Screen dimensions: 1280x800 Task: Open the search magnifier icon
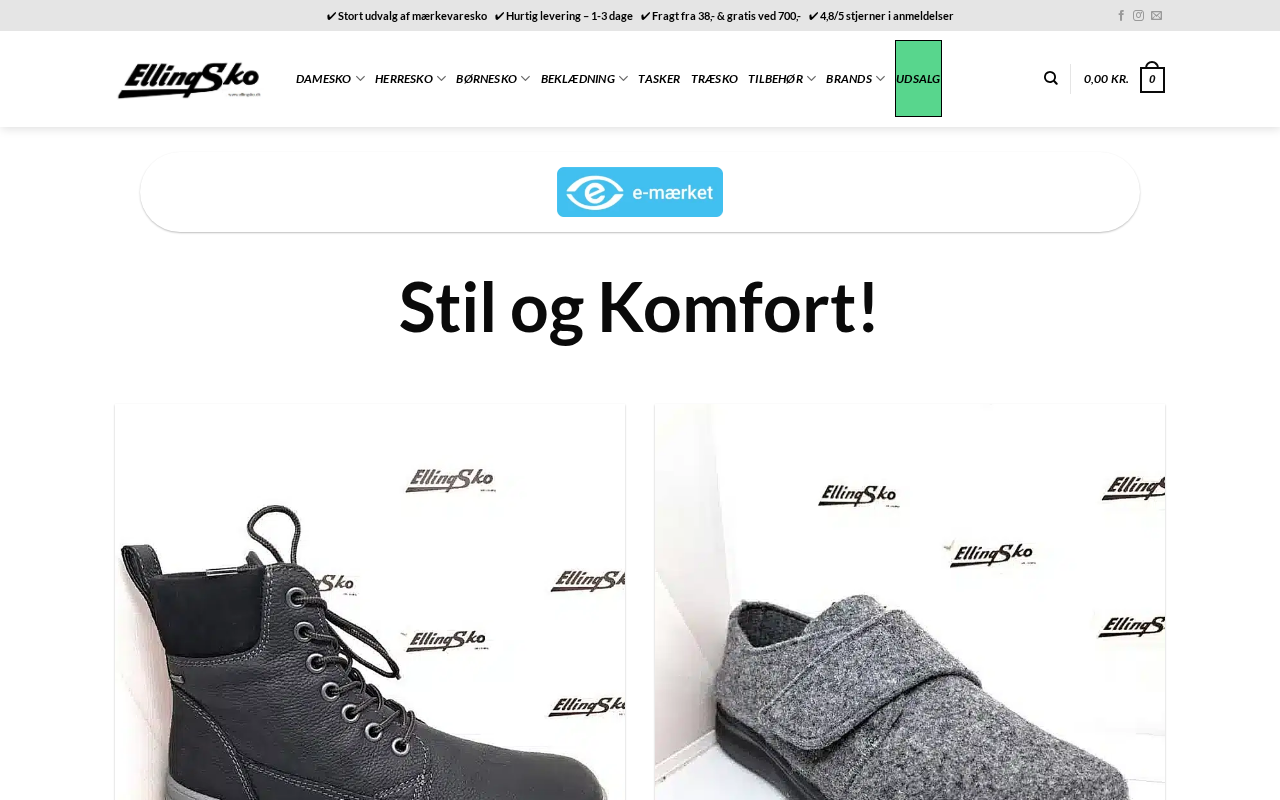[1050, 79]
